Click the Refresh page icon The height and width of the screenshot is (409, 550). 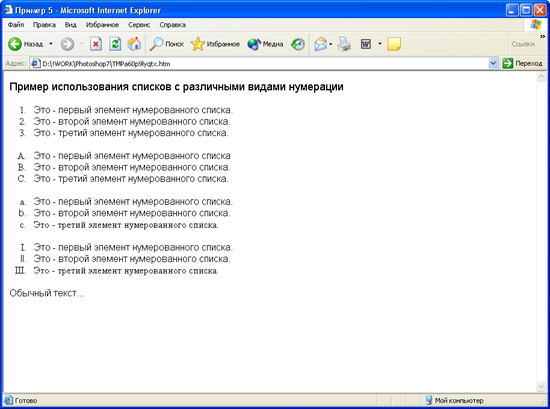click(115, 44)
